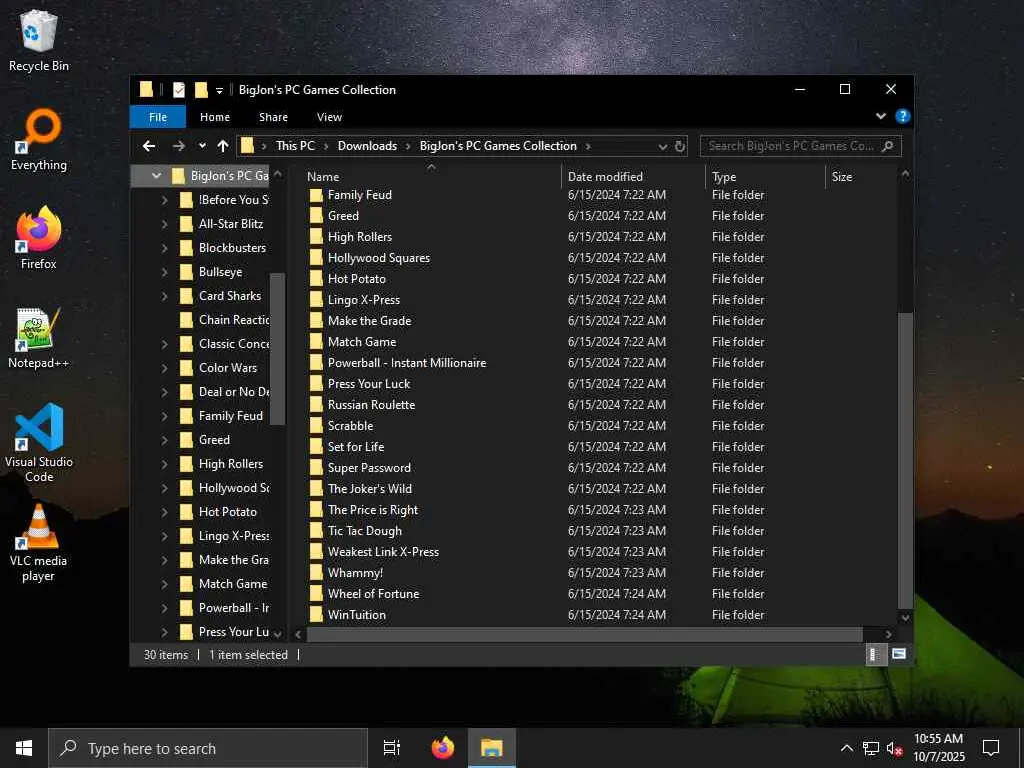
Task: Select Bullseye in the navigation tree
Action: pyautogui.click(x=221, y=272)
